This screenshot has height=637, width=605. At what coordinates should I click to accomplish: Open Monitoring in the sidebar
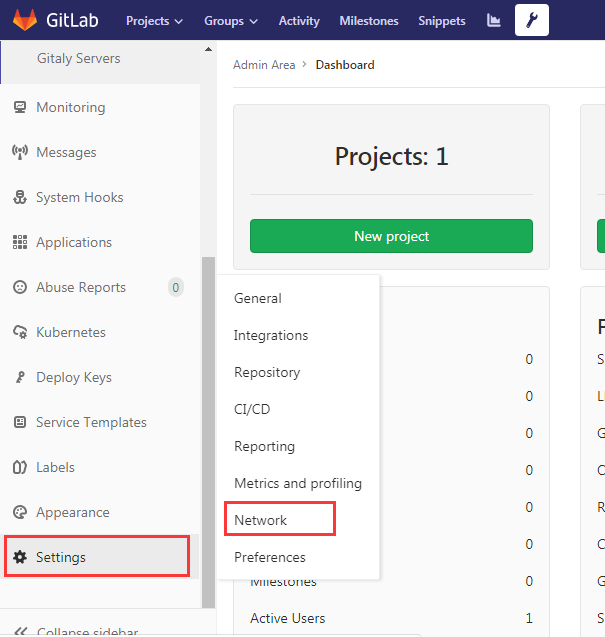pyautogui.click(x=70, y=107)
